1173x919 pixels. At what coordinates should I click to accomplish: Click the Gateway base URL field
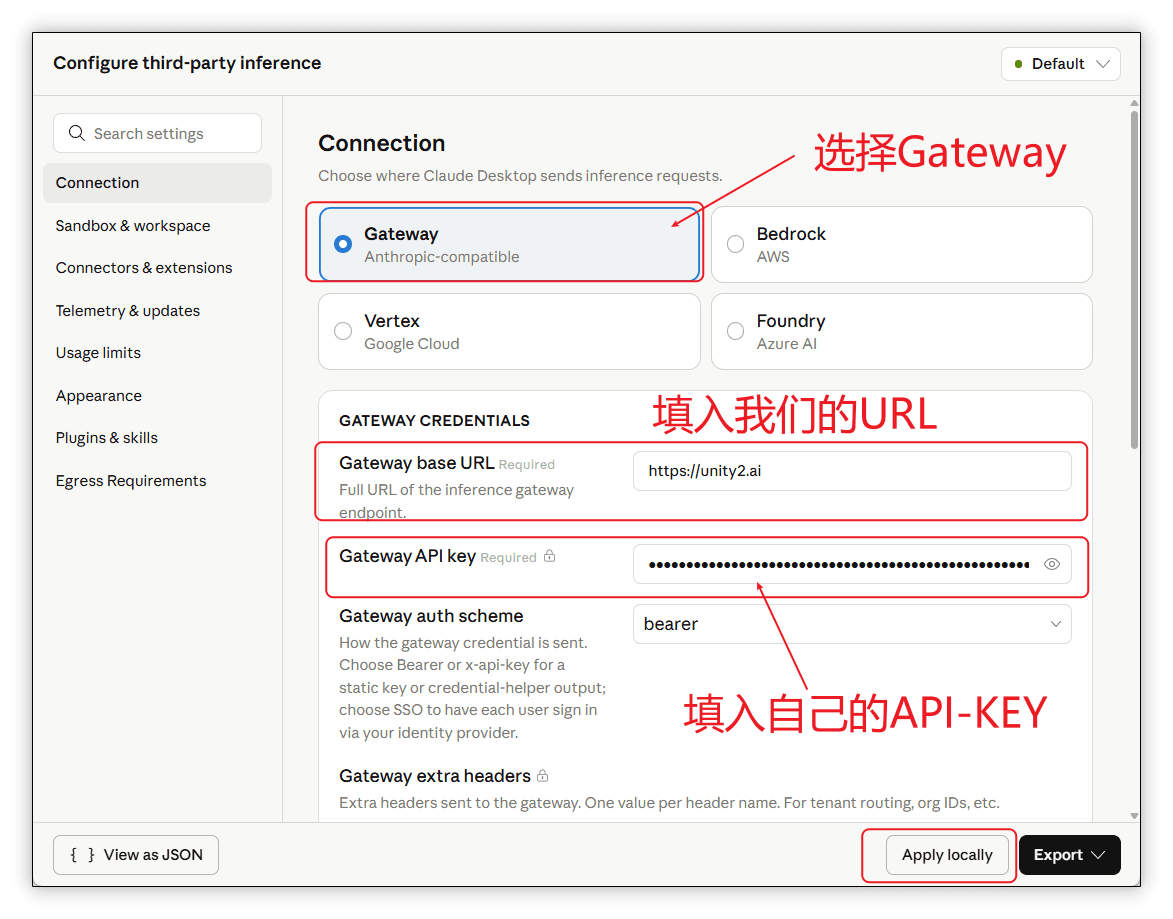(x=852, y=471)
